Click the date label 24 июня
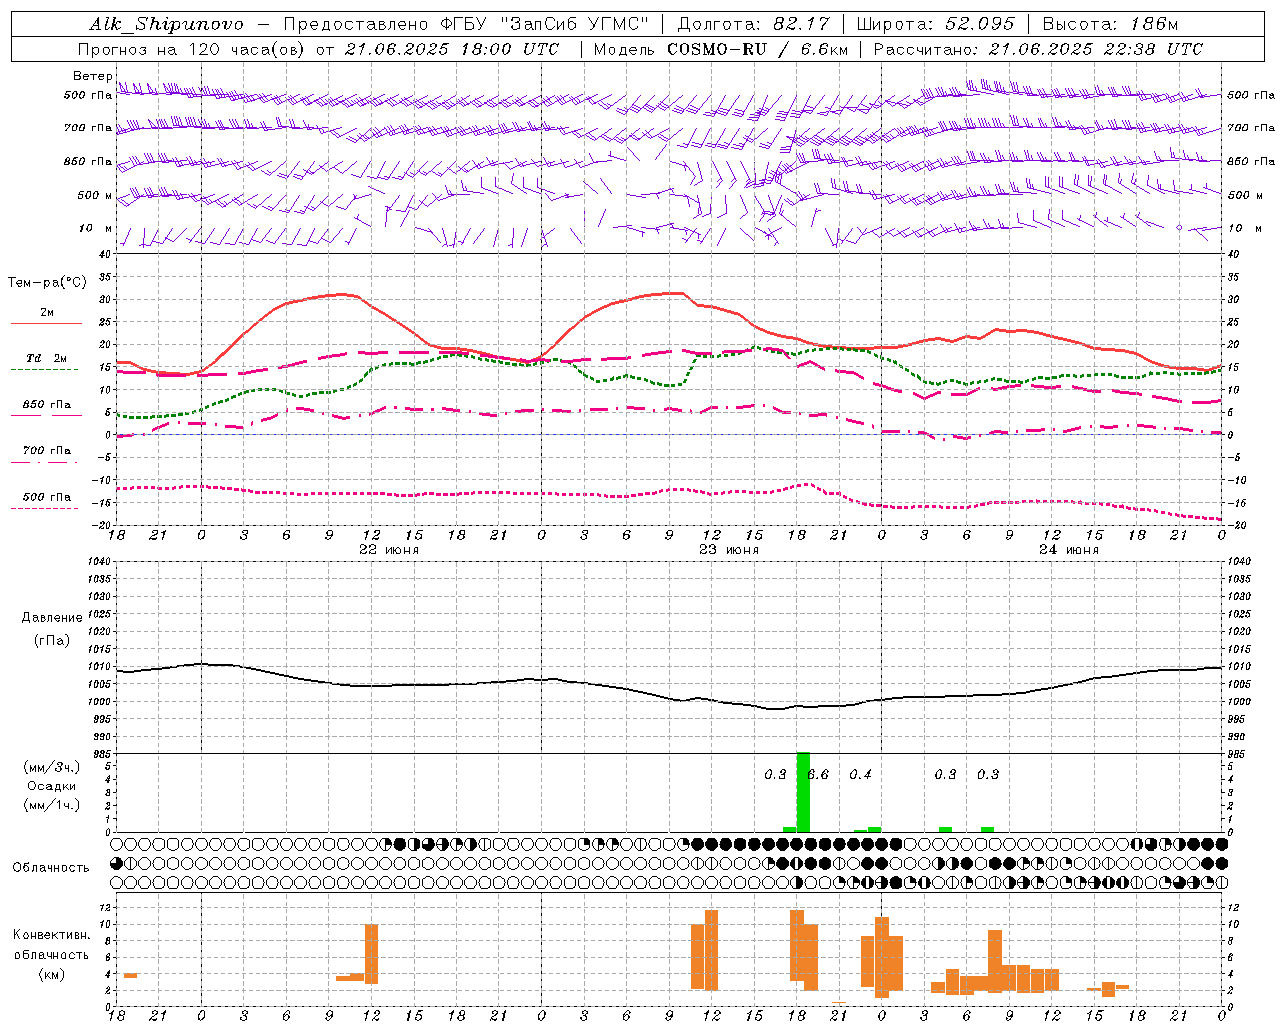The image size is (1280, 1024). (x=1069, y=550)
